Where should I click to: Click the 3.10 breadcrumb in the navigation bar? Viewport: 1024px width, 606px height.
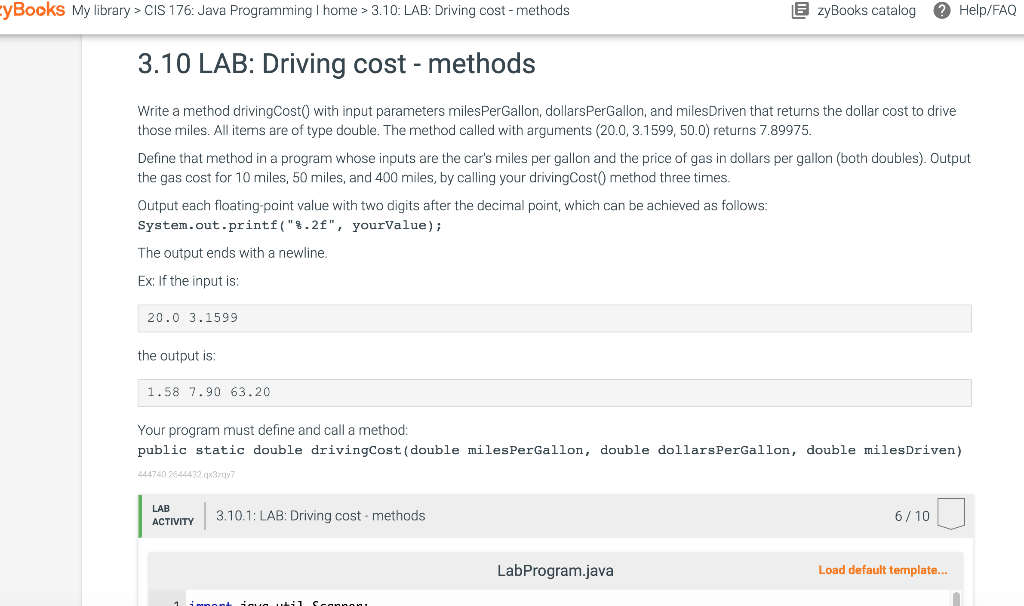coord(470,11)
